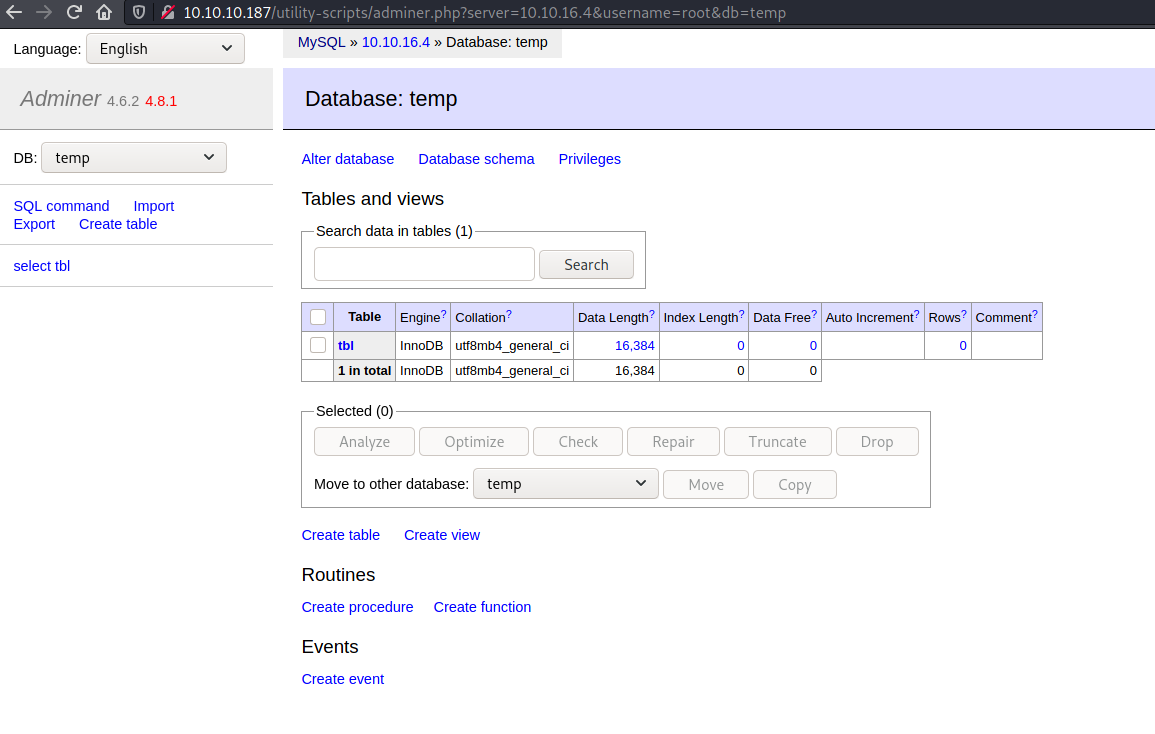Expand the DB selector showing temp

tap(134, 158)
